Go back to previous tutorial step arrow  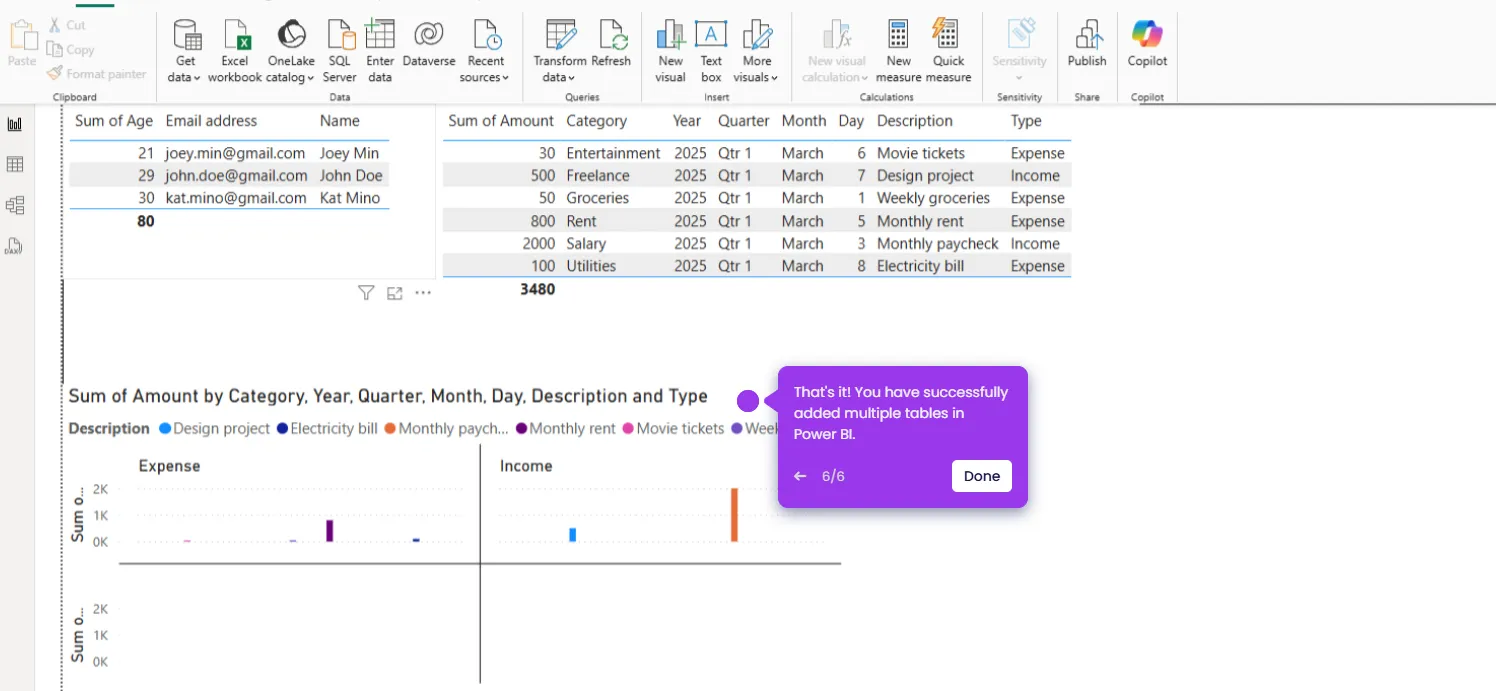pyautogui.click(x=800, y=476)
